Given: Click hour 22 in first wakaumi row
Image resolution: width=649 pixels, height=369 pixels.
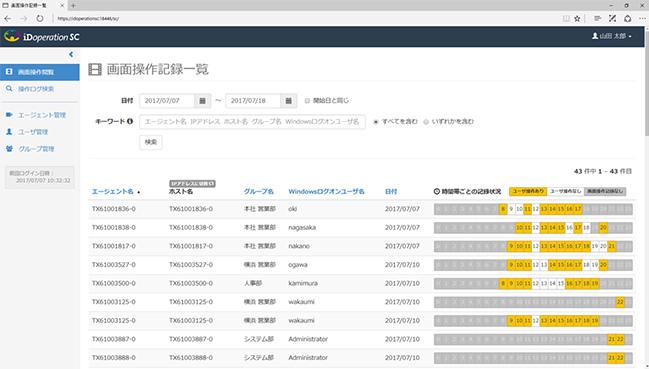Looking at the screenshot, I should tap(620, 302).
